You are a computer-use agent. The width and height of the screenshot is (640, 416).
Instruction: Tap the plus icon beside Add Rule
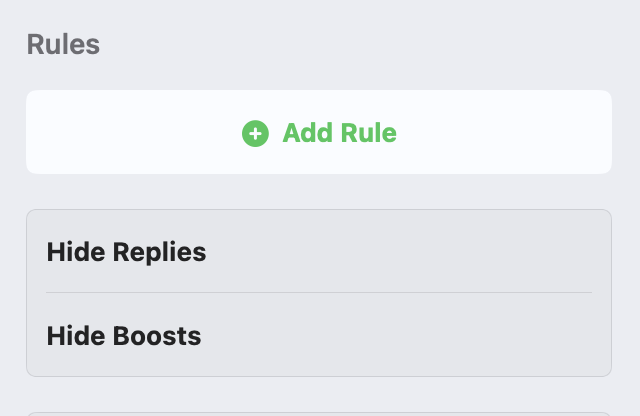point(255,133)
